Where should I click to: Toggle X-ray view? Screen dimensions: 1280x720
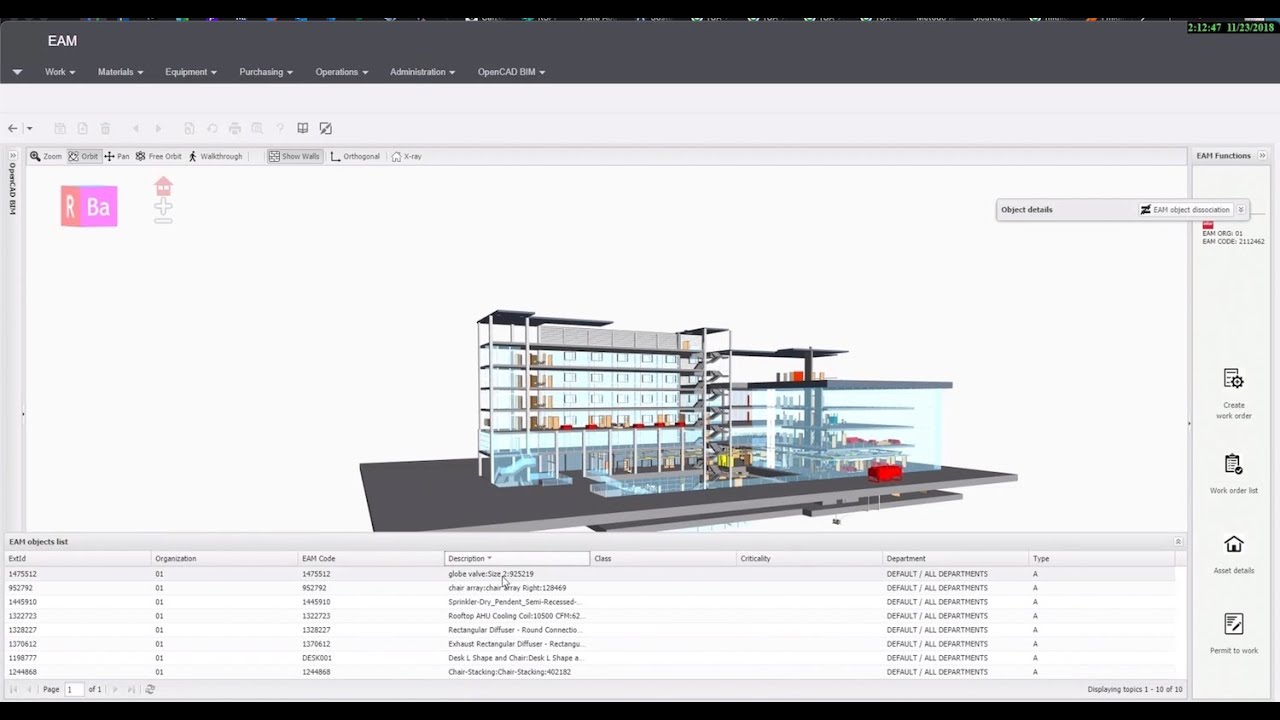[x=407, y=156]
